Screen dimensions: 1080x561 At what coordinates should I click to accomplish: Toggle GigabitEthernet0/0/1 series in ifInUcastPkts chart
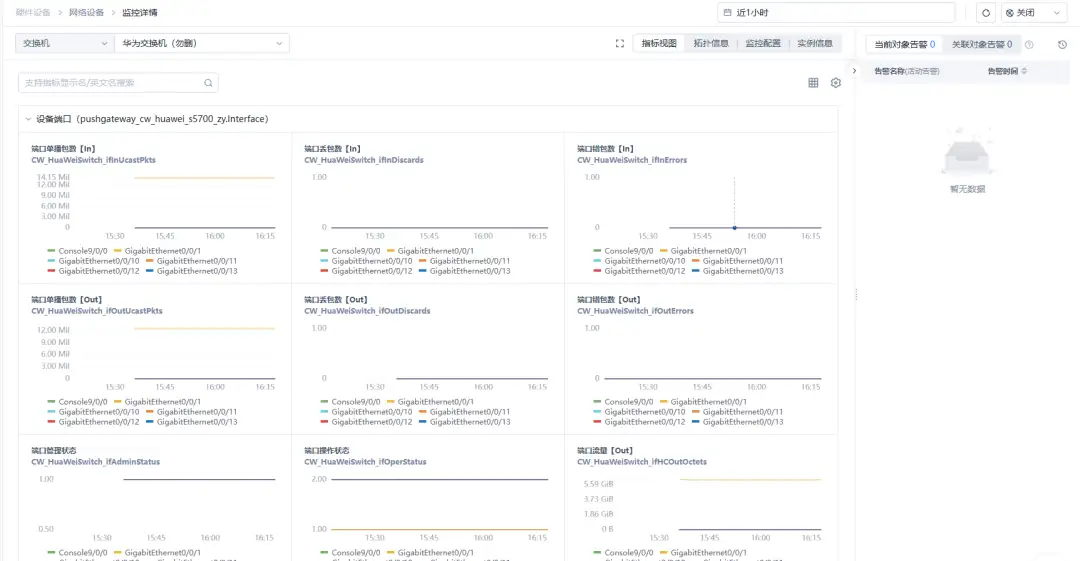(157, 252)
